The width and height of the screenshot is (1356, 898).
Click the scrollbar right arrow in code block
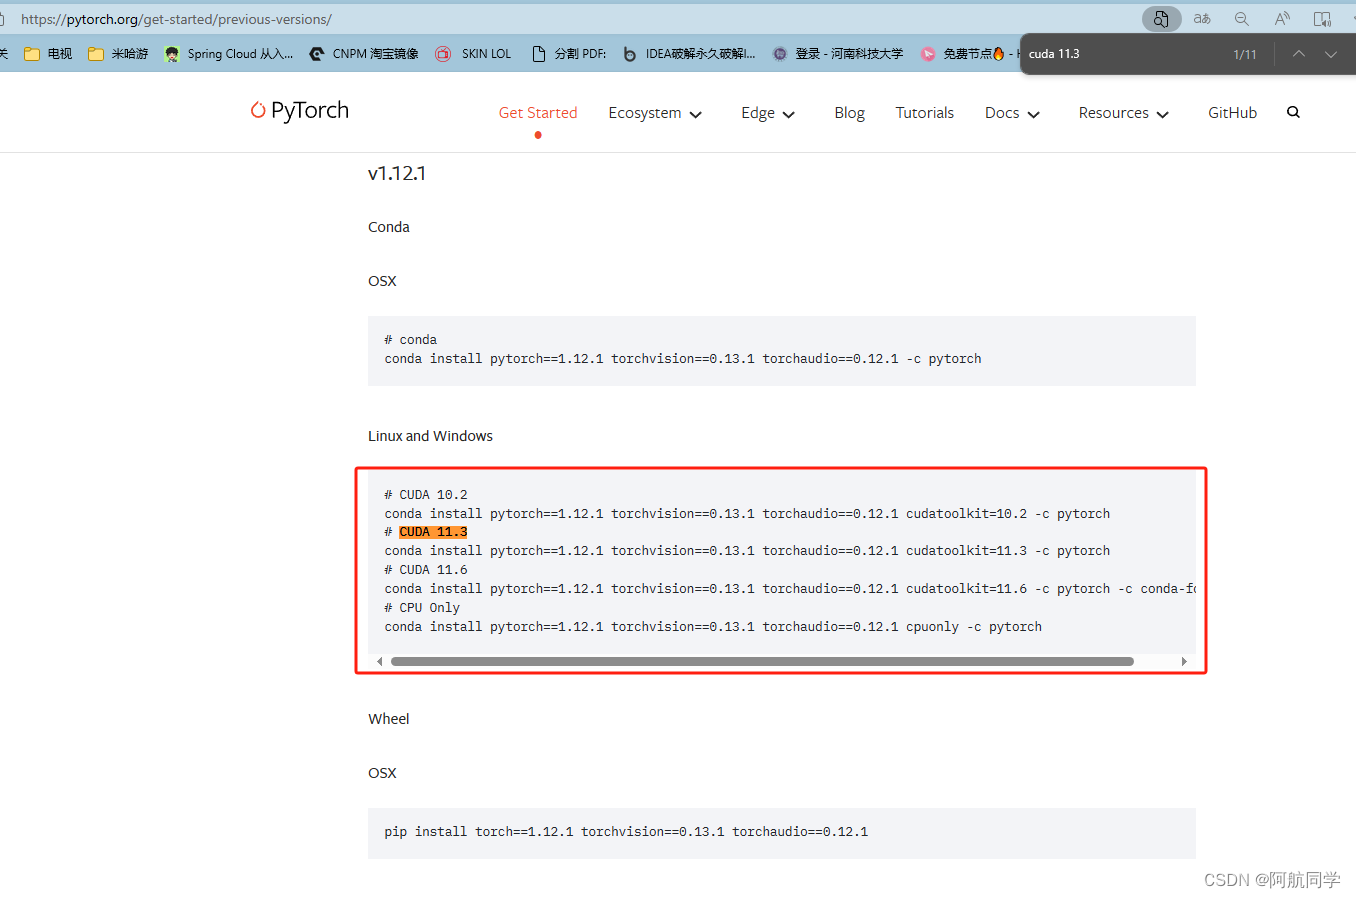[x=1184, y=661]
